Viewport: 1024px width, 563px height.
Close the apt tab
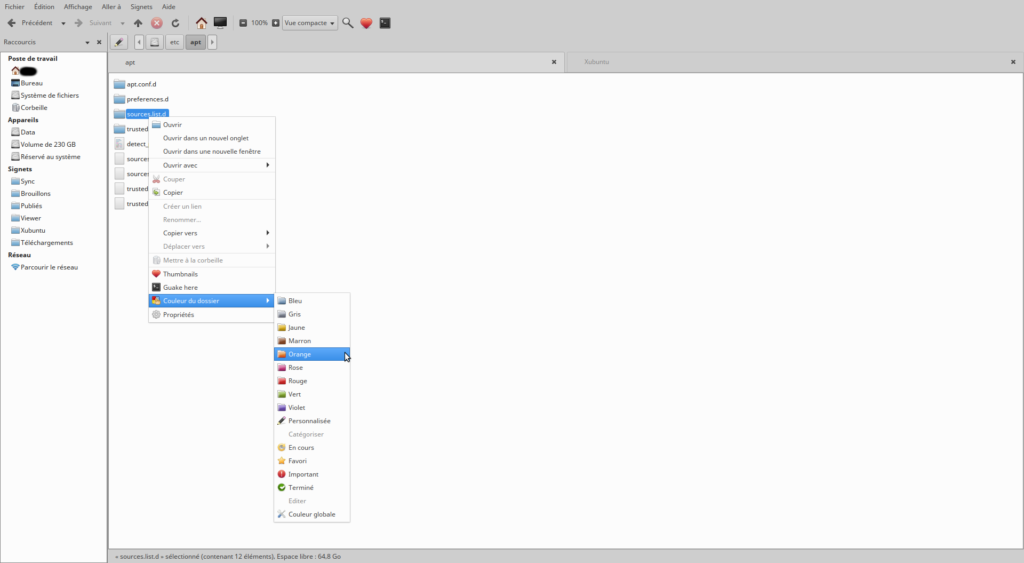(x=554, y=62)
